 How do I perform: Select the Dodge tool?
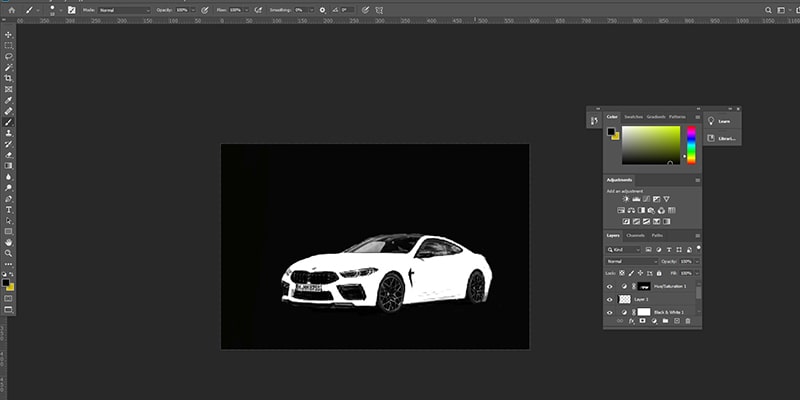[8, 188]
